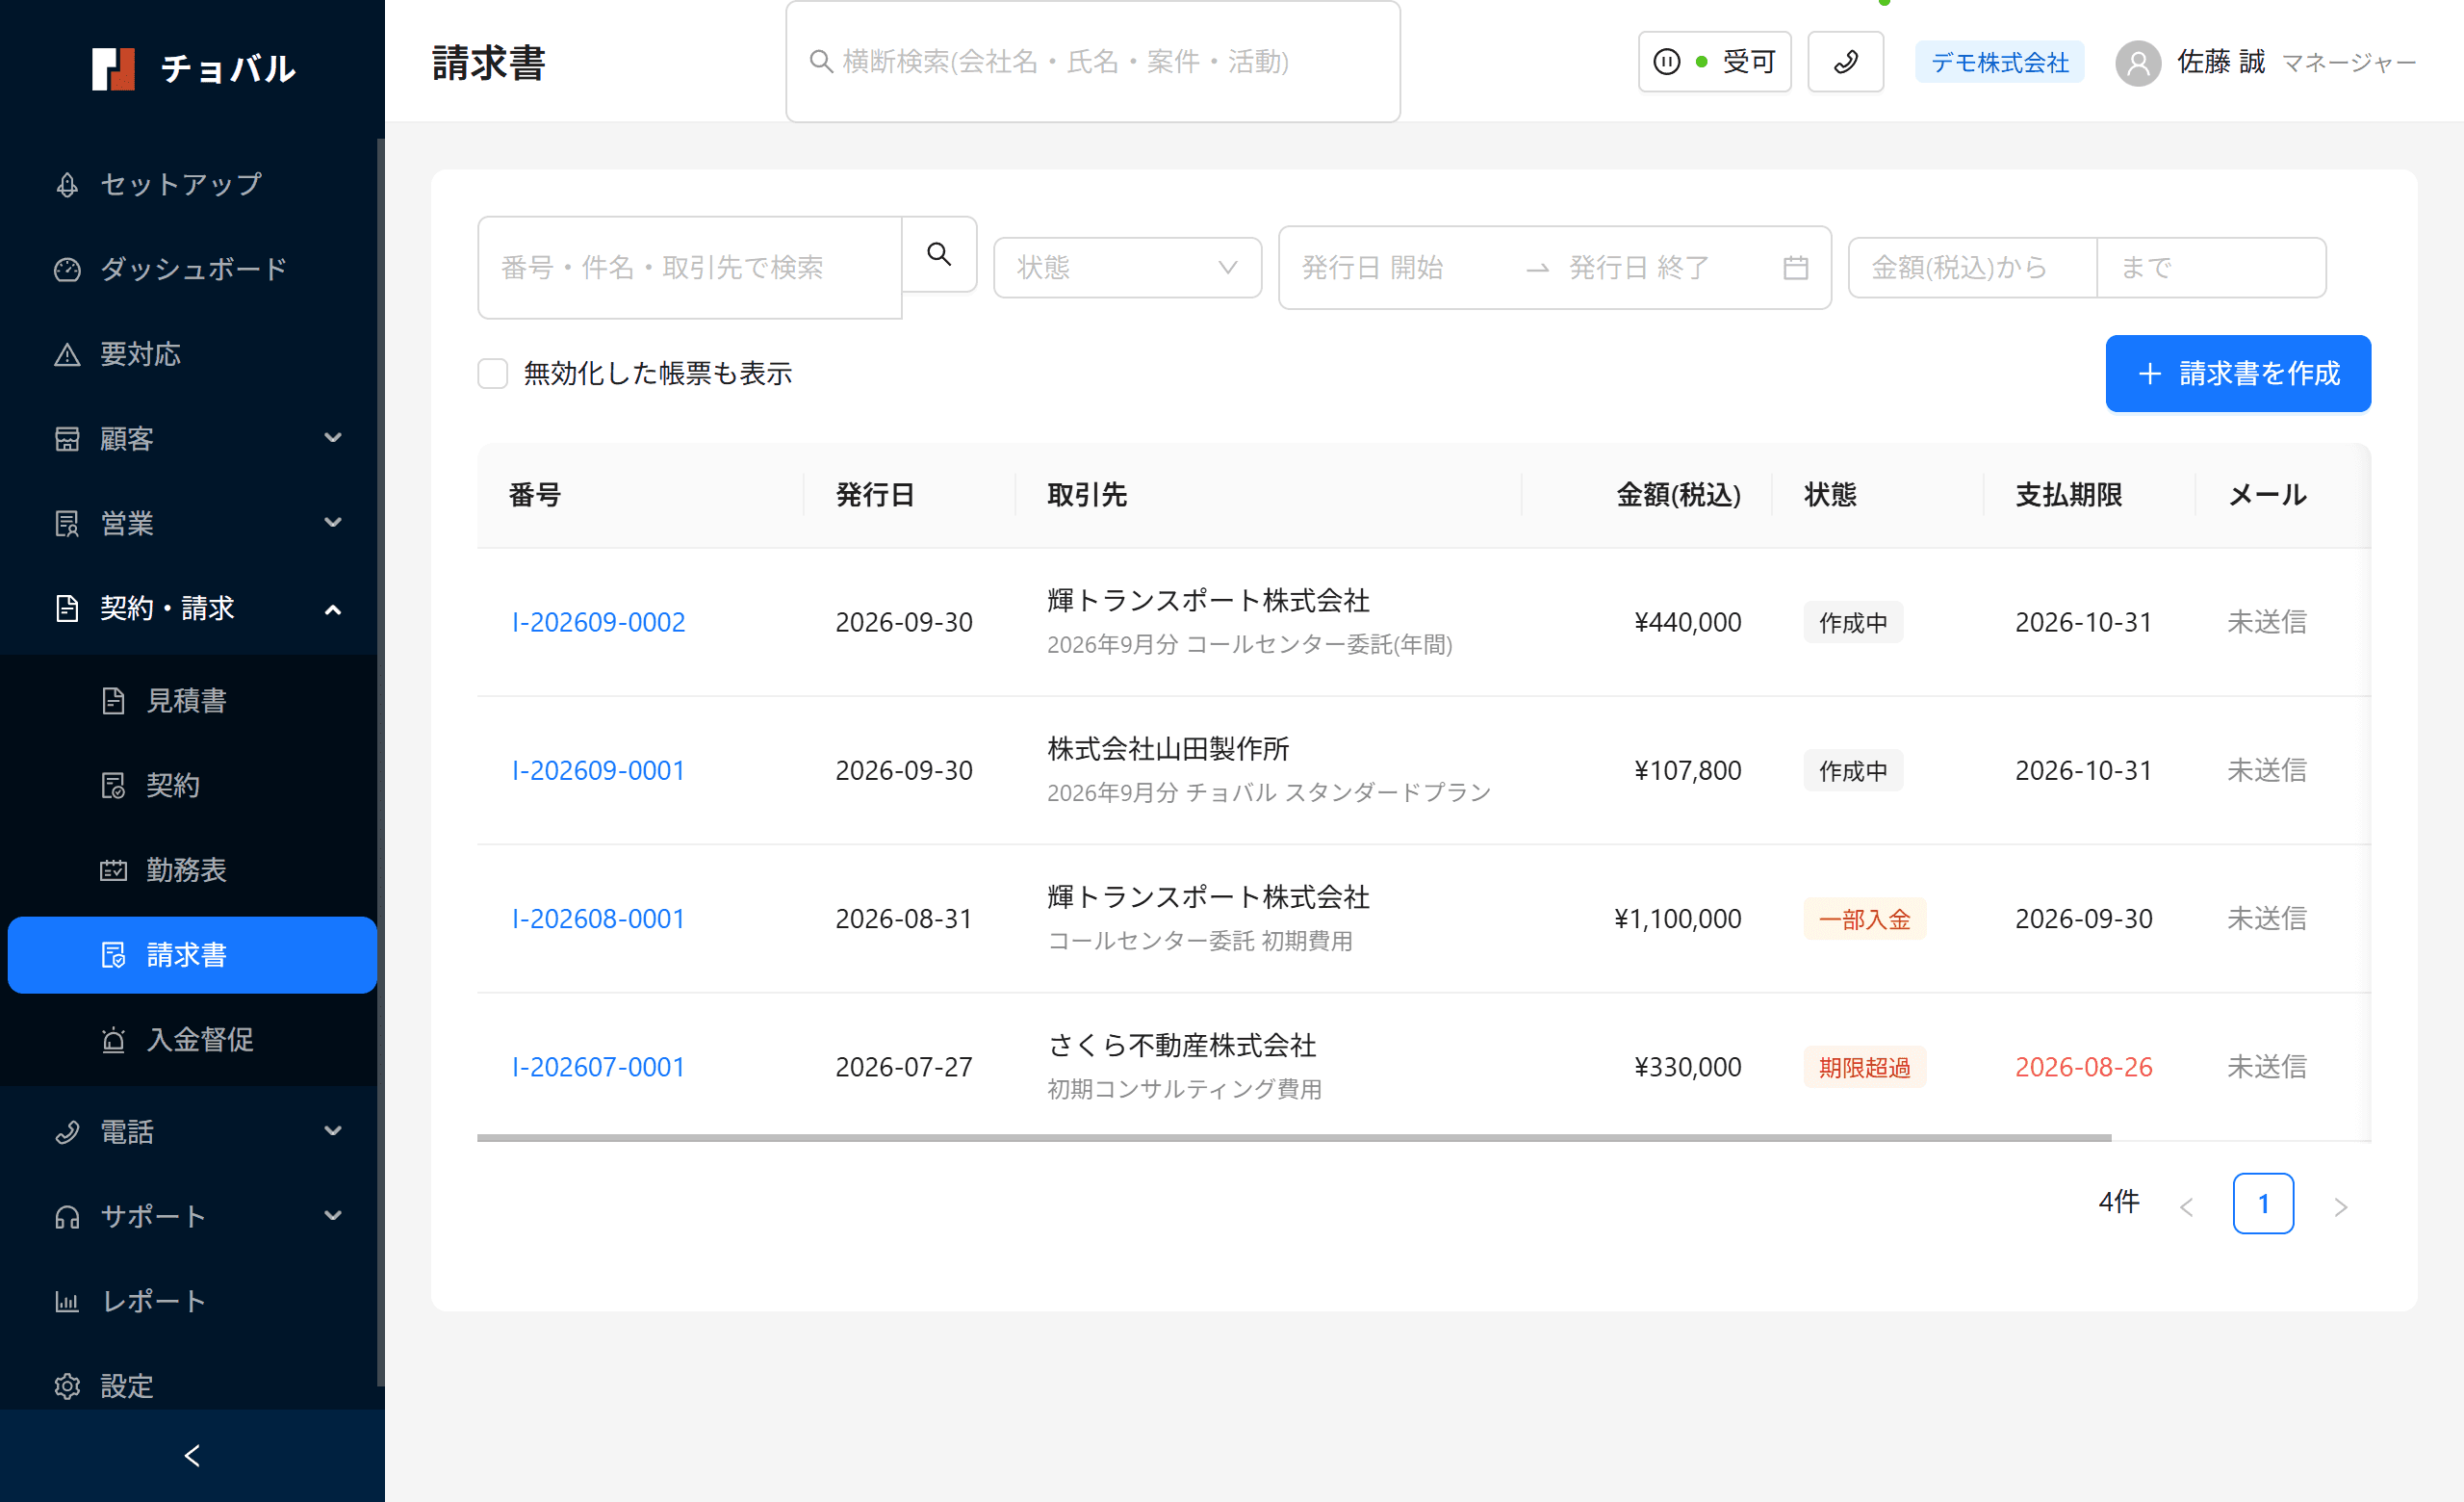Expand the 顧客 sidebar menu
The width and height of the screenshot is (2464, 1502).
pos(192,438)
